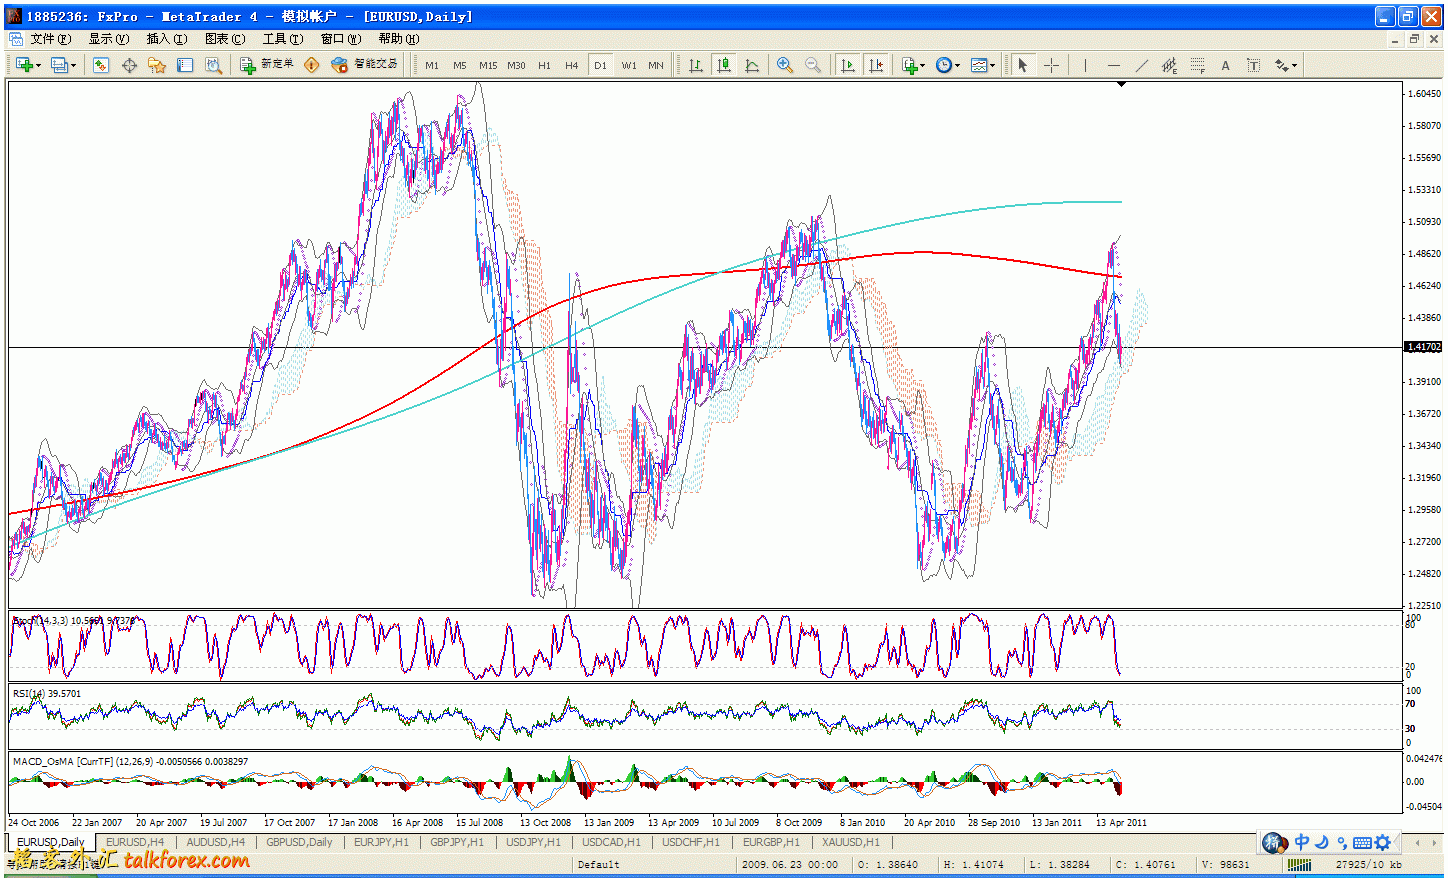The image size is (1448, 878).
Task: Click the 1.41702 current price label
Action: [1424, 347]
